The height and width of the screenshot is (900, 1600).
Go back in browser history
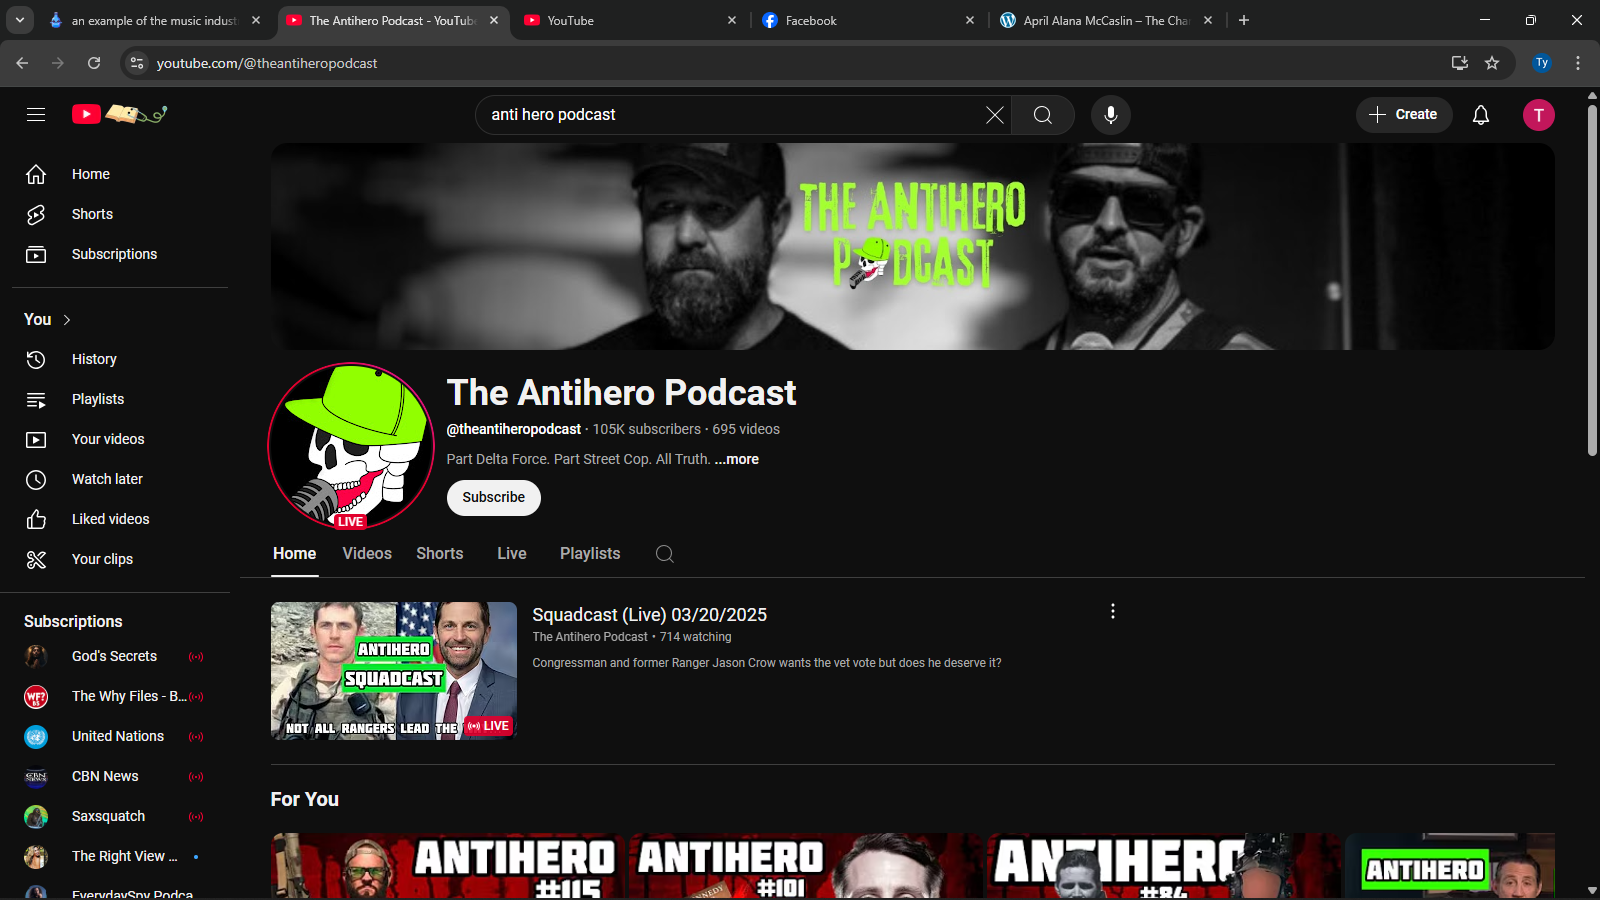22,63
